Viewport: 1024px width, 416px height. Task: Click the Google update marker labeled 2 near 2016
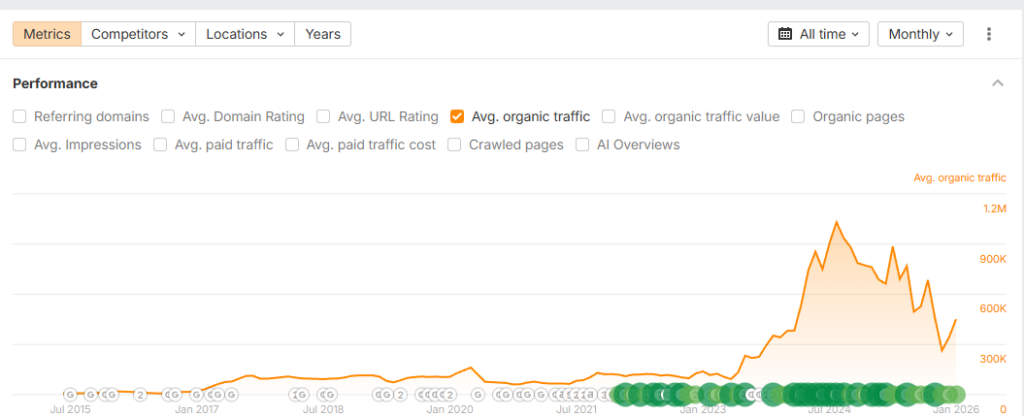(x=141, y=394)
